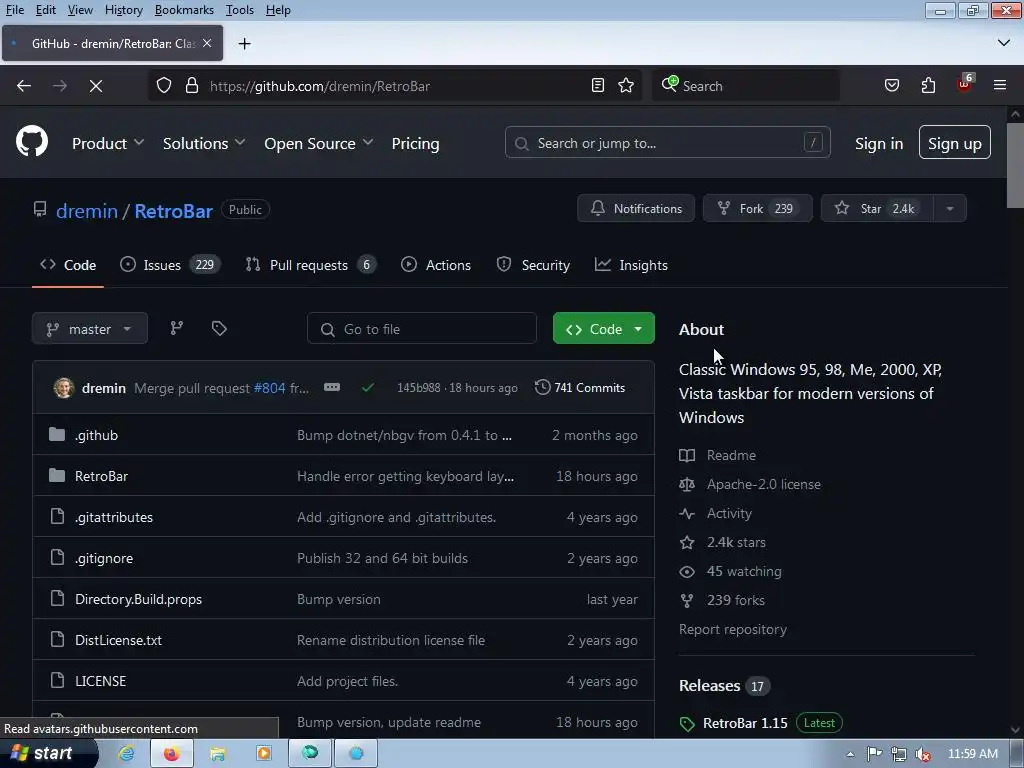Click the Notifications bell button
This screenshot has height=768, width=1024.
click(x=636, y=208)
